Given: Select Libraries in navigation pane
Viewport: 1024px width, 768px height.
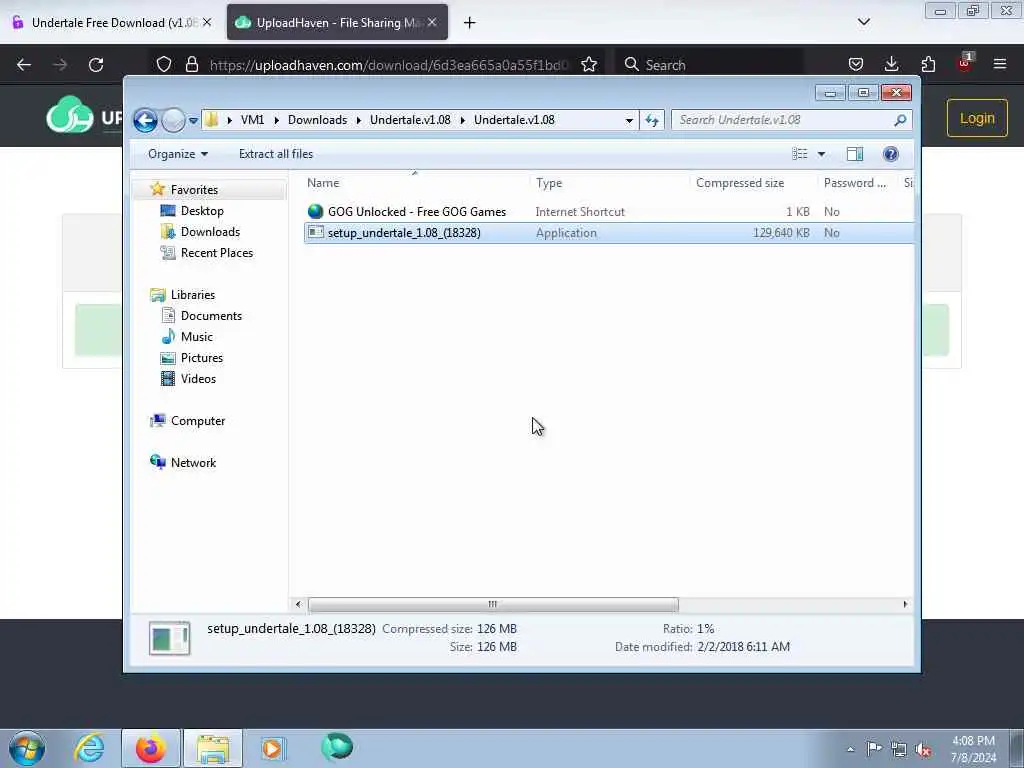Looking at the screenshot, I should tap(193, 295).
